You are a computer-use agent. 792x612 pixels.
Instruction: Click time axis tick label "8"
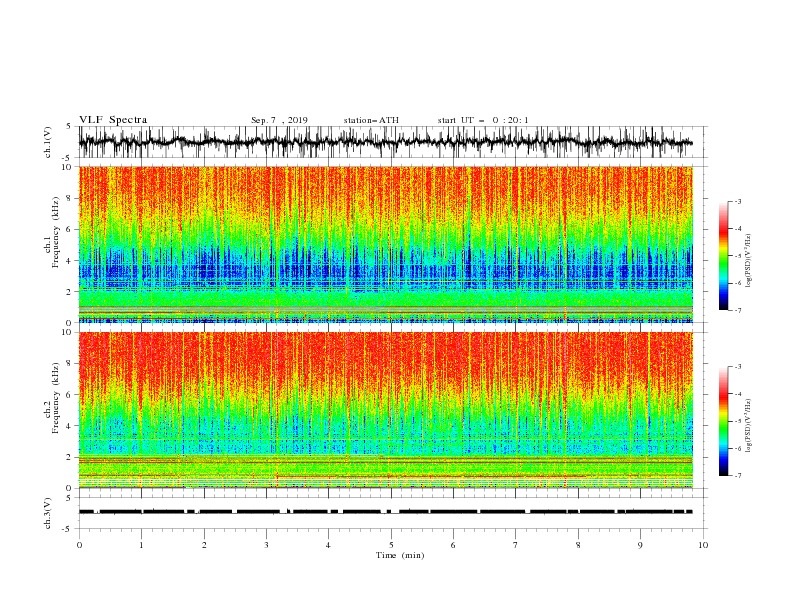click(578, 545)
